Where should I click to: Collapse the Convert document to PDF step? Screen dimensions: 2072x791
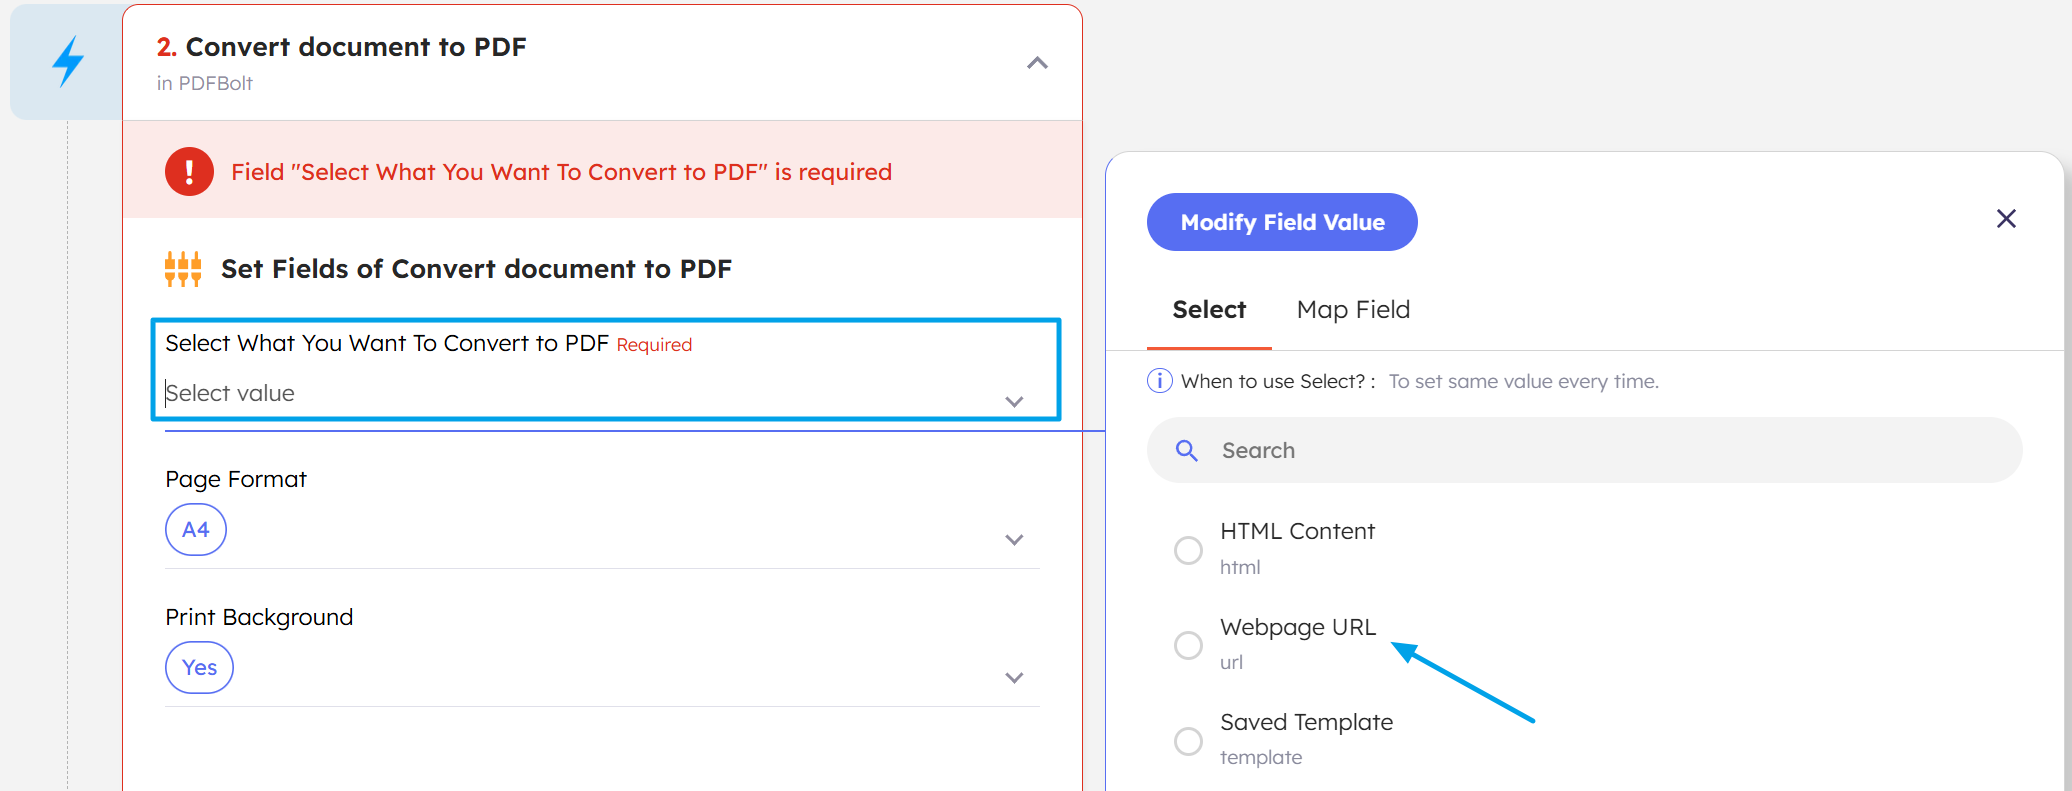point(1037,62)
